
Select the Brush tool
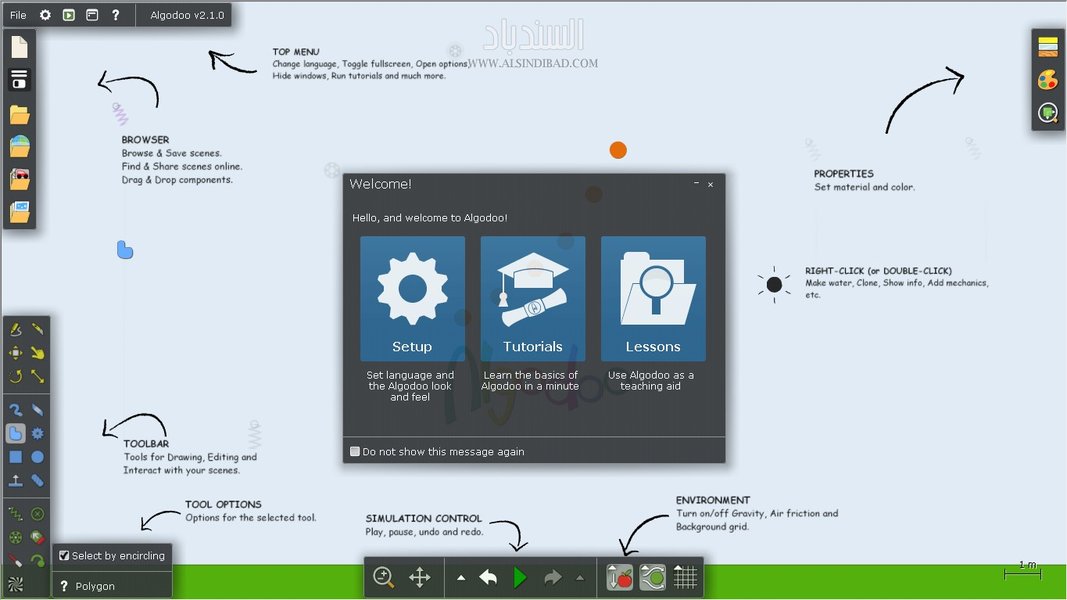(x=16, y=410)
